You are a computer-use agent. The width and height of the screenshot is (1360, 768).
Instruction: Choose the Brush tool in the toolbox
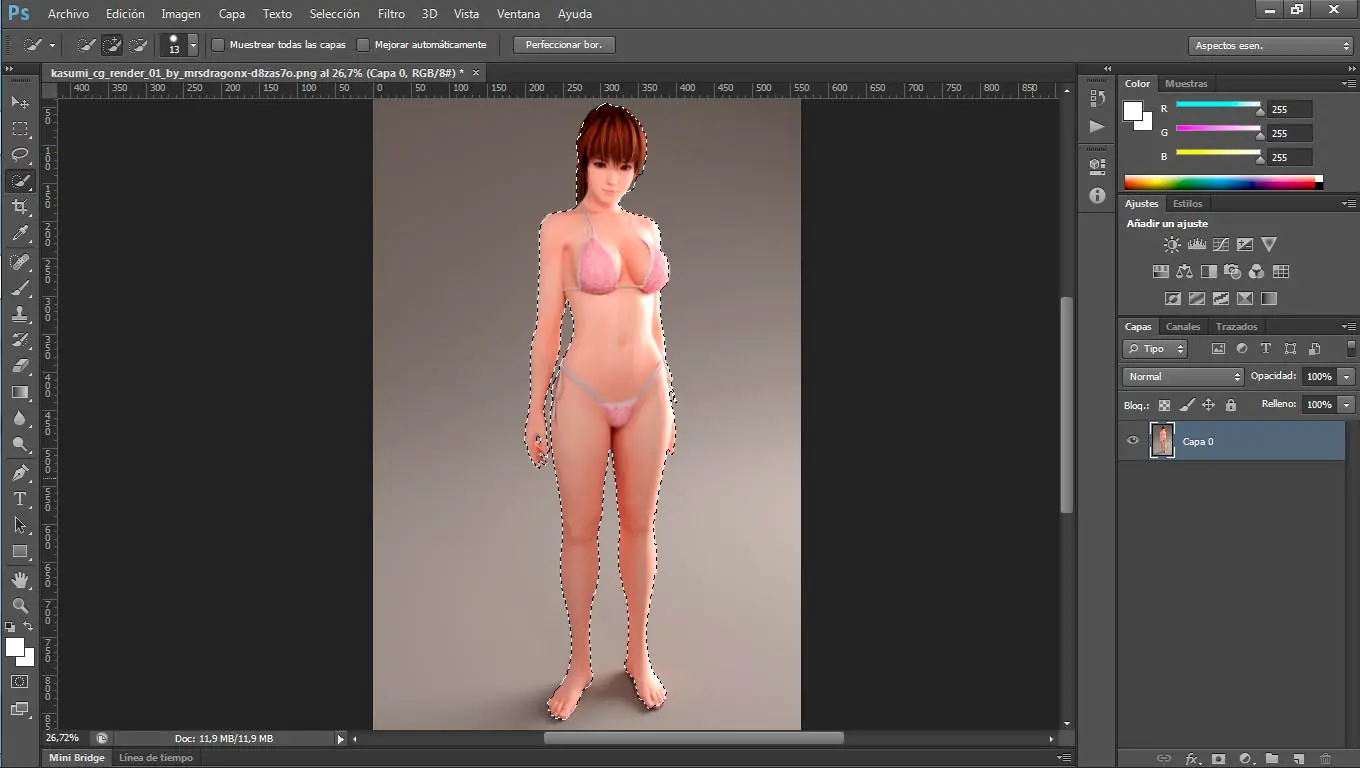pos(20,288)
